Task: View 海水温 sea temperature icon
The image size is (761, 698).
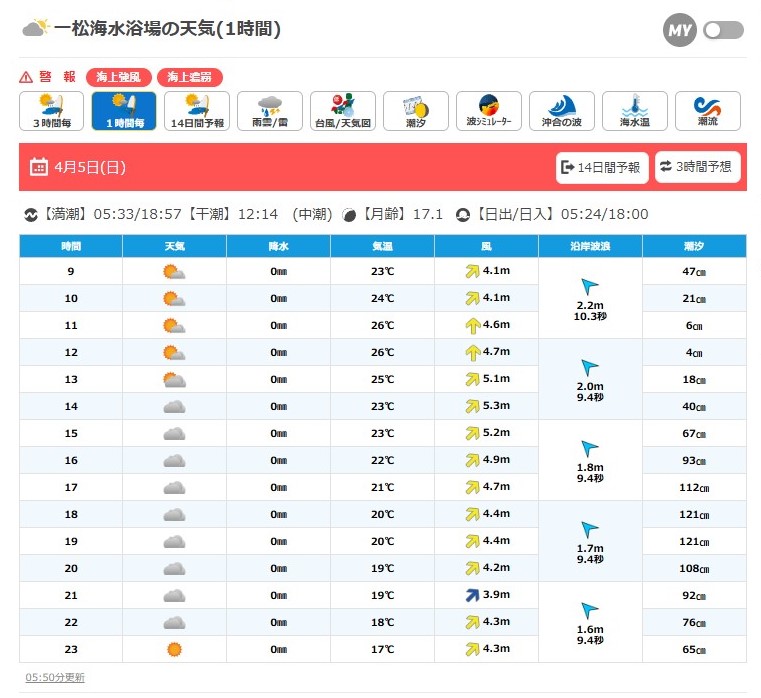Action: coord(635,111)
